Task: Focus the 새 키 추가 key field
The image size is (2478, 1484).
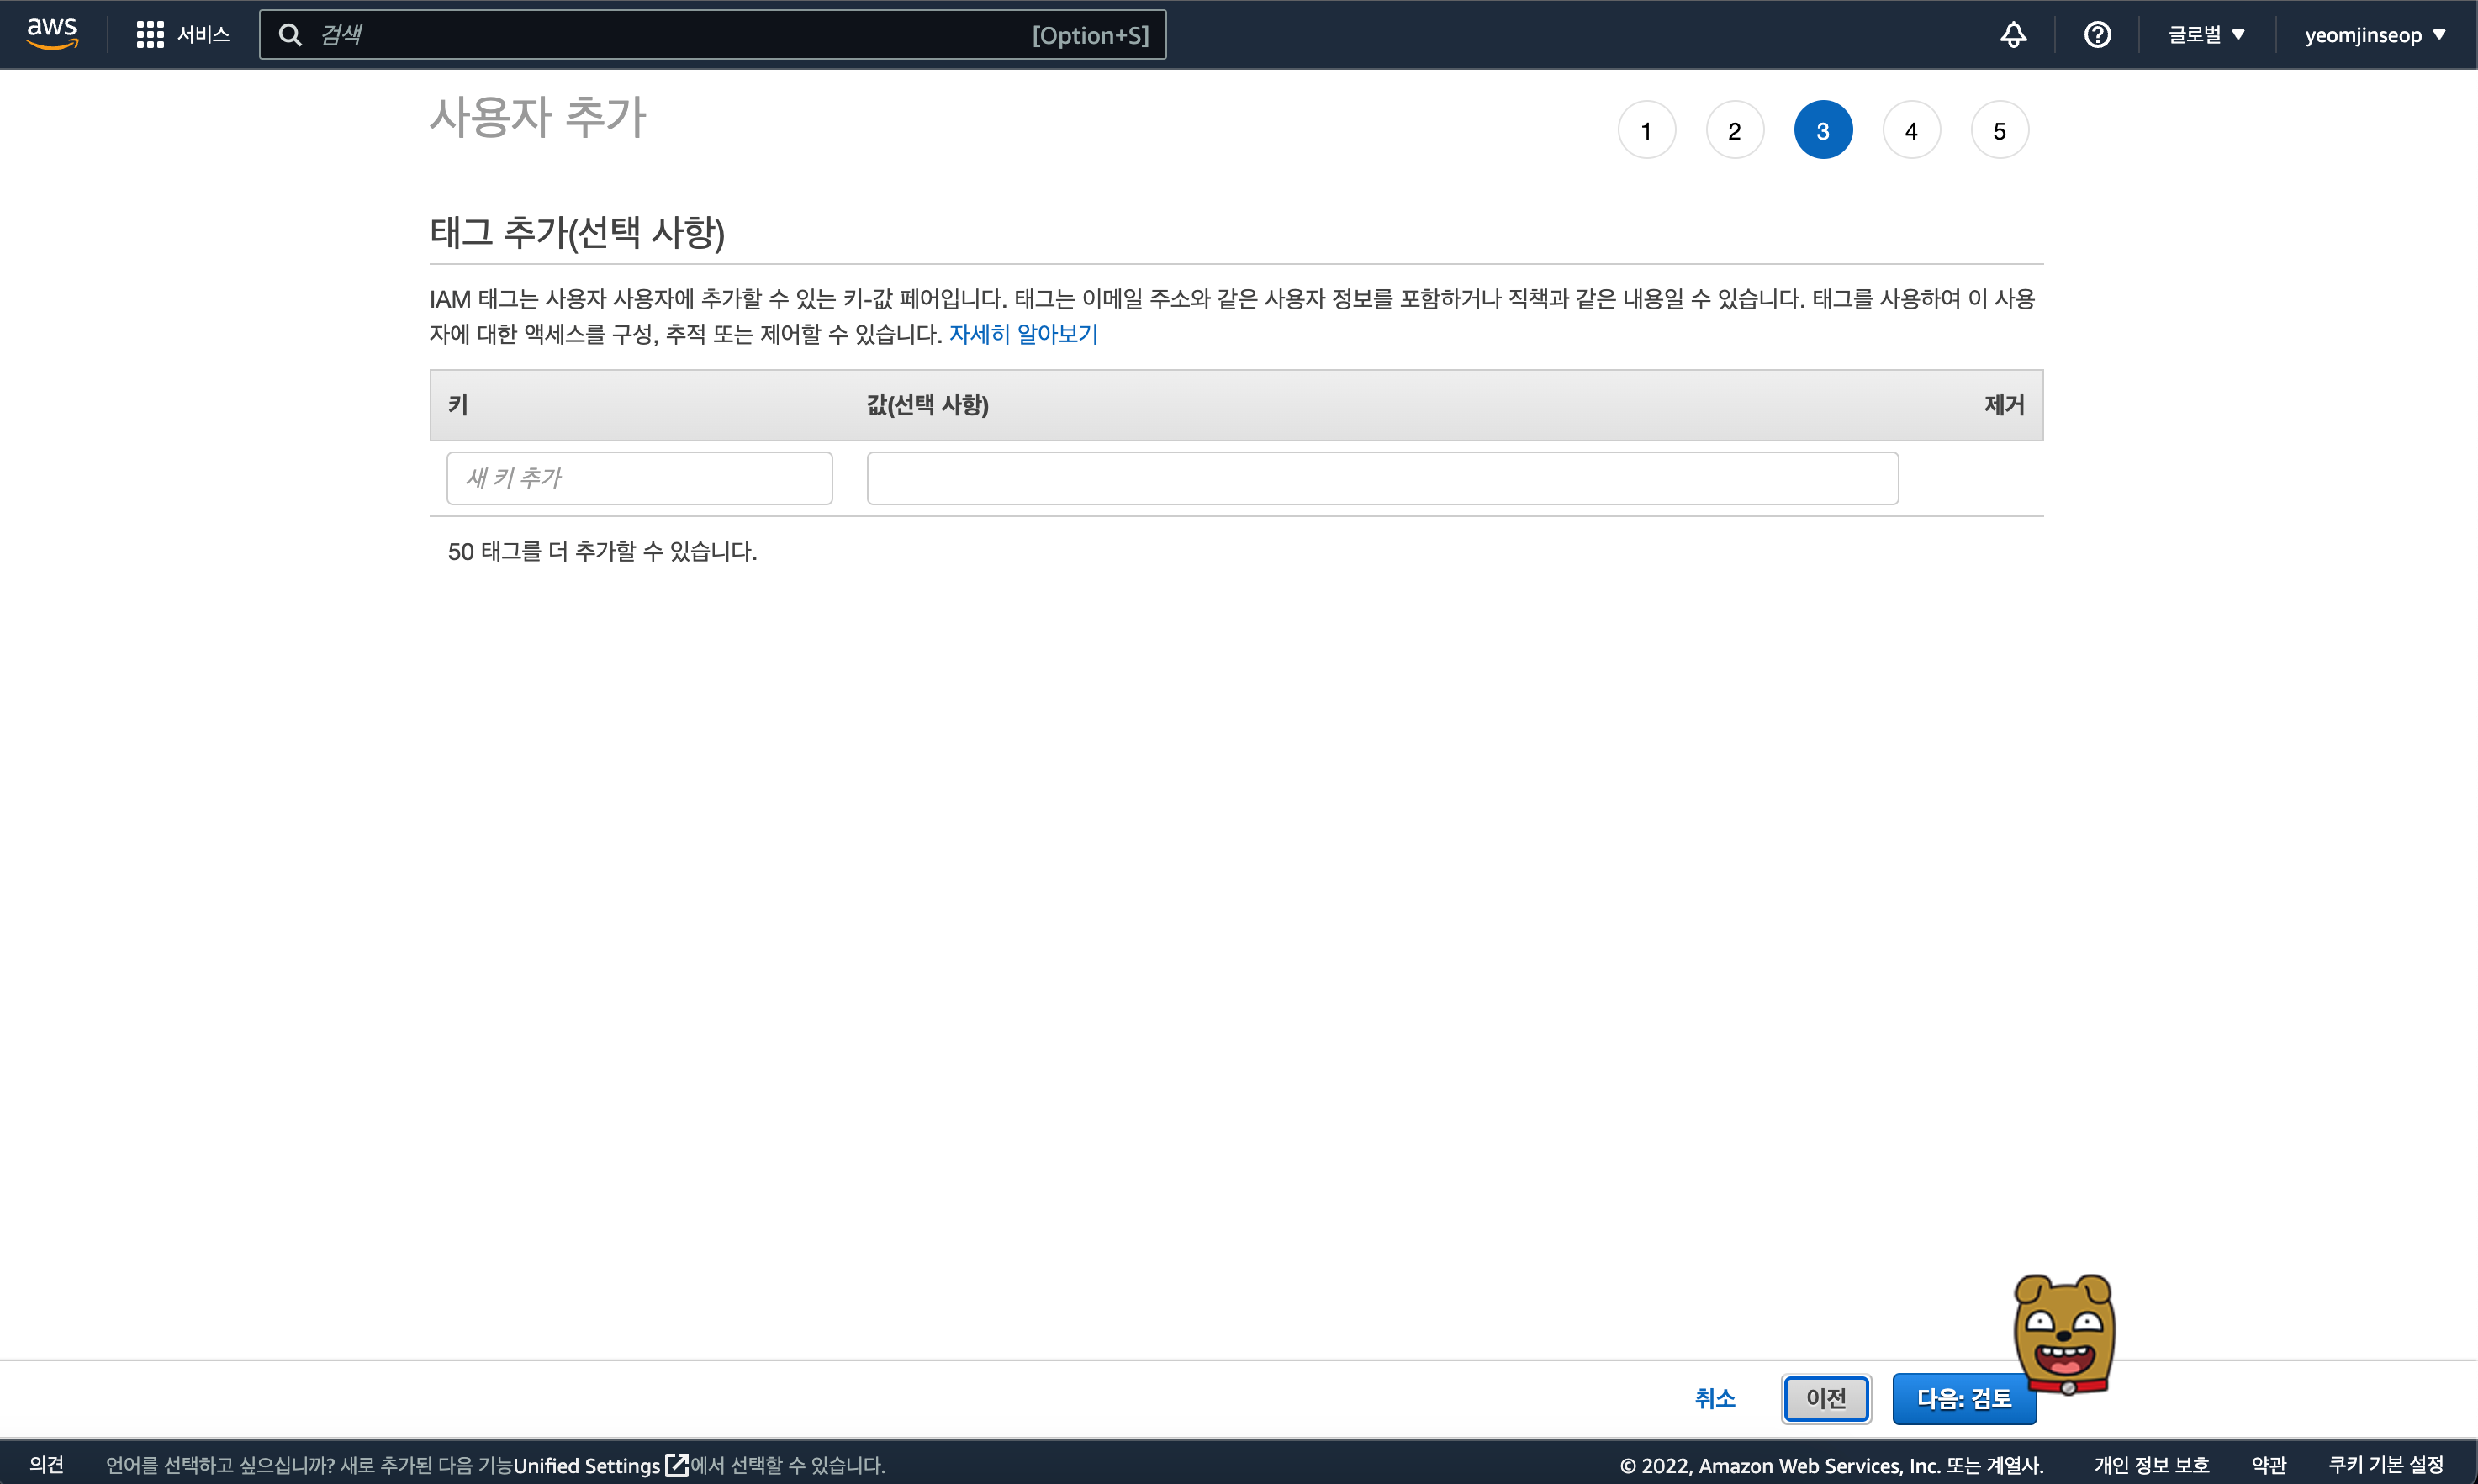Action: (x=639, y=478)
